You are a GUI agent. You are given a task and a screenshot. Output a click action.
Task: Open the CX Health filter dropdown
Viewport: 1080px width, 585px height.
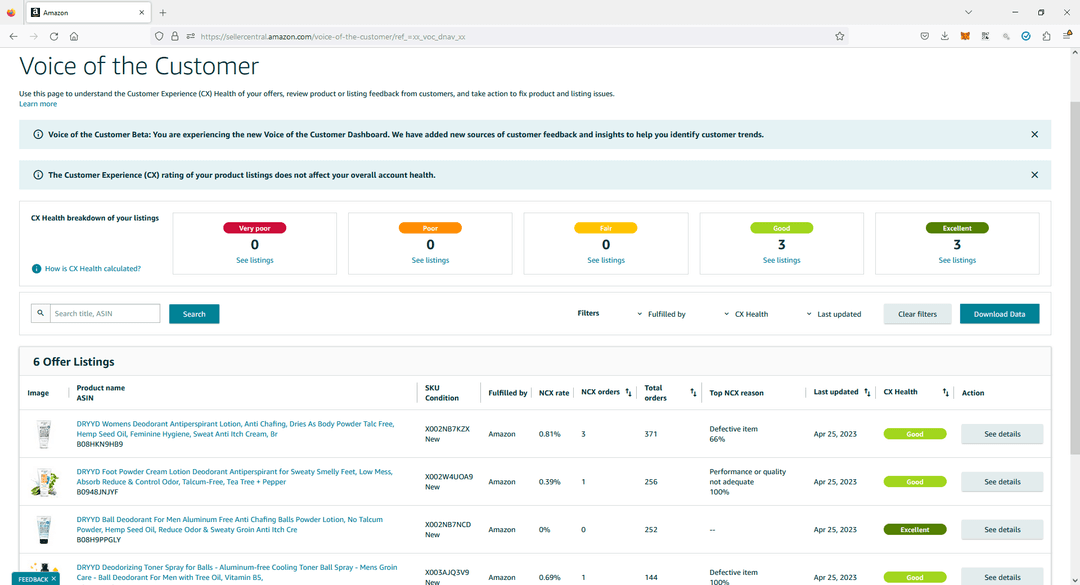point(746,314)
